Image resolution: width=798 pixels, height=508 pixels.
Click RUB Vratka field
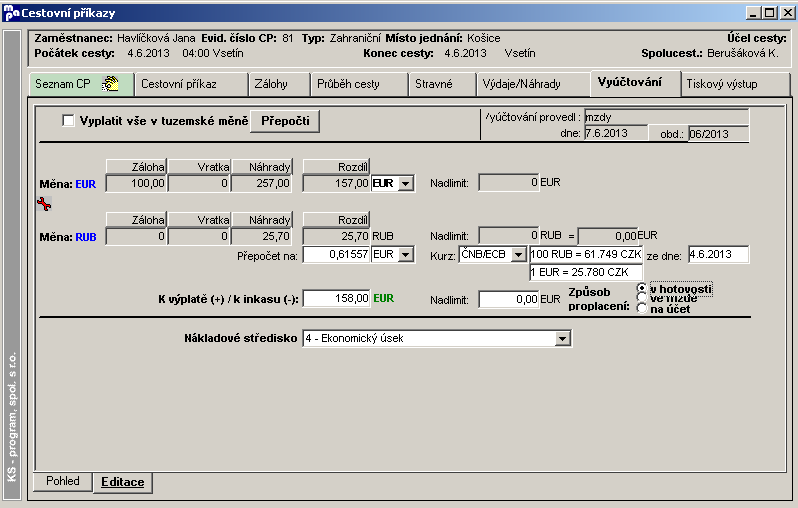198,236
